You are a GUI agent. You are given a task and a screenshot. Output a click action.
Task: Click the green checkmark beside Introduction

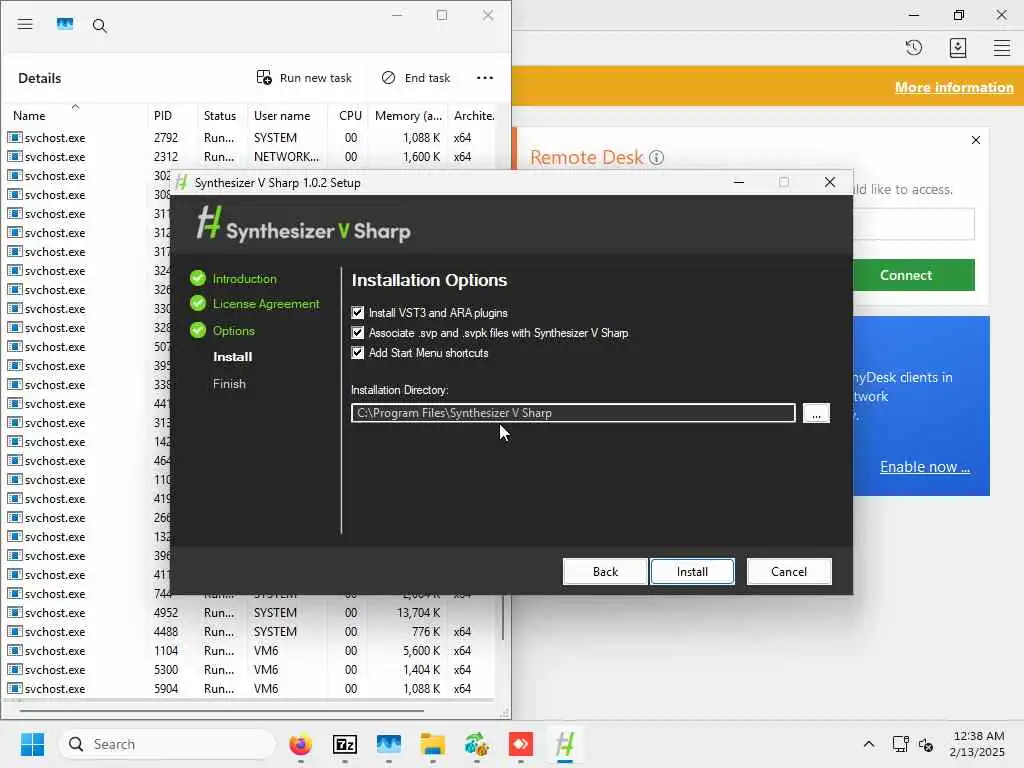pyautogui.click(x=198, y=279)
